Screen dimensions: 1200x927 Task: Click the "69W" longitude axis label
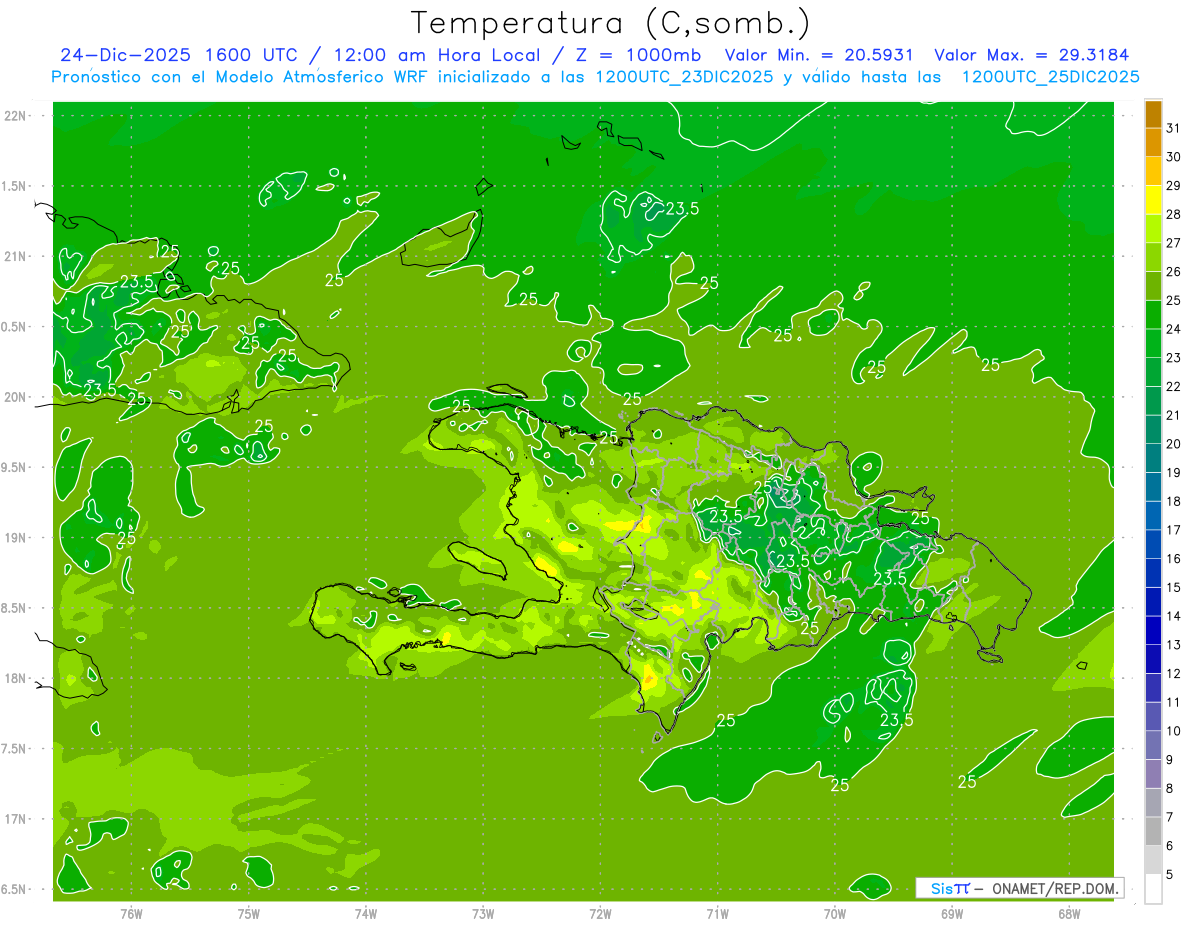[952, 913]
